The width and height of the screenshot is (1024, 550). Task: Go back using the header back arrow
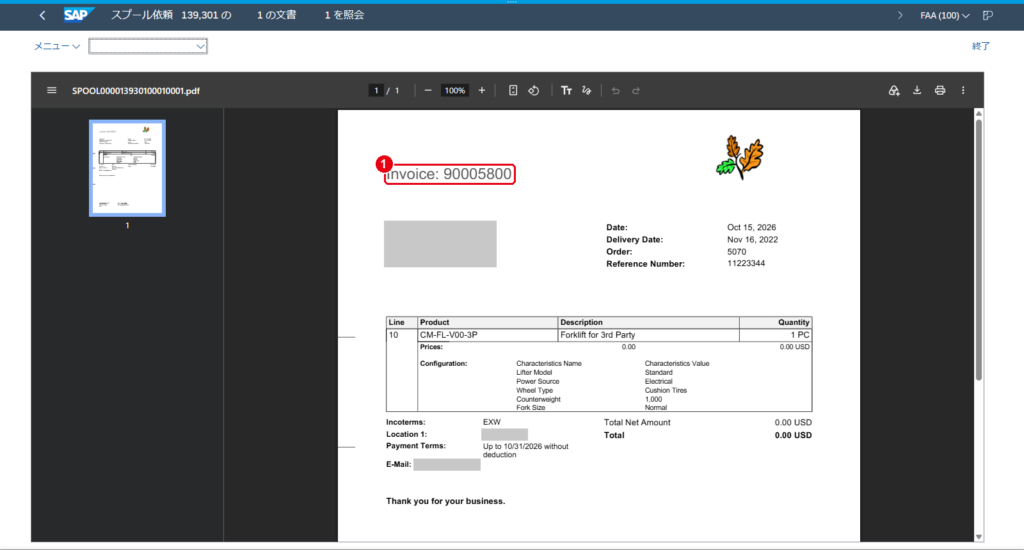tap(42, 15)
